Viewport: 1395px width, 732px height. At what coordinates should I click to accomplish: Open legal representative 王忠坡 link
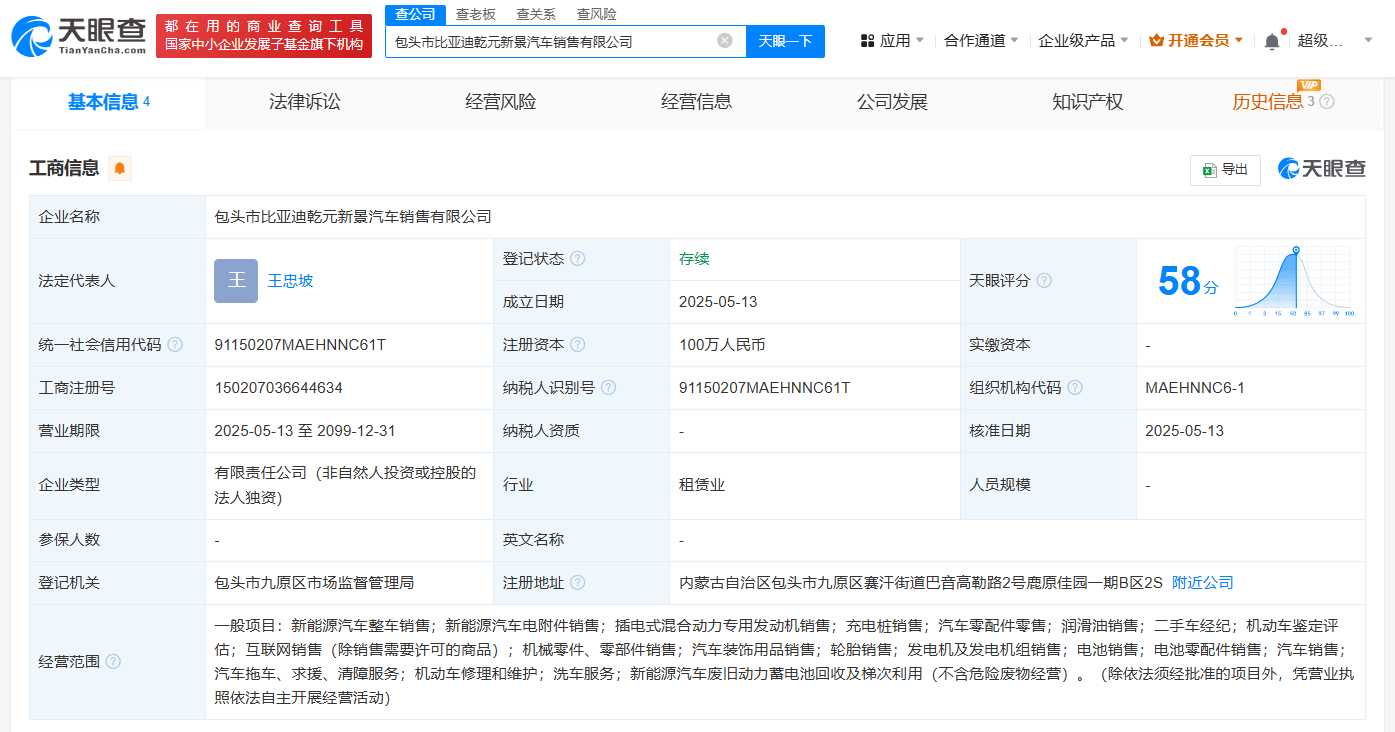291,281
